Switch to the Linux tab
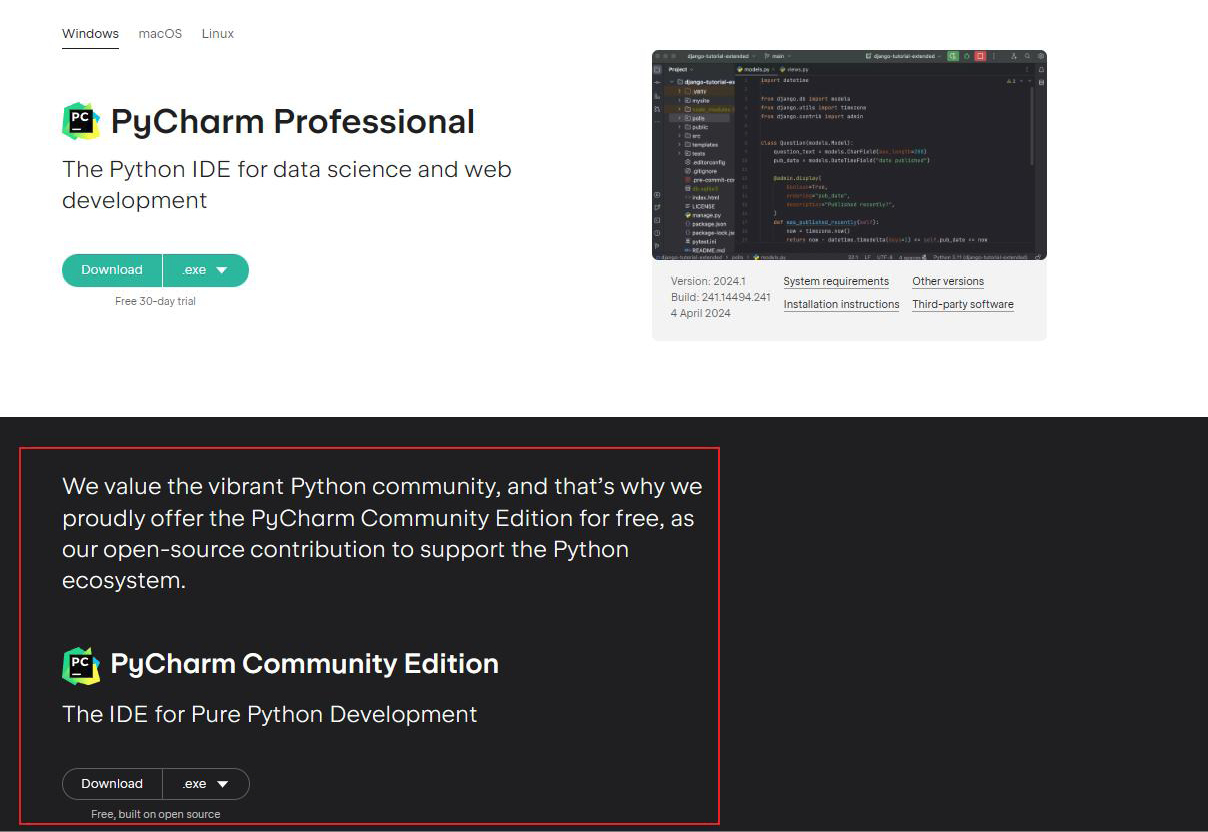Screen dimensions: 1208x832 [x=217, y=34]
